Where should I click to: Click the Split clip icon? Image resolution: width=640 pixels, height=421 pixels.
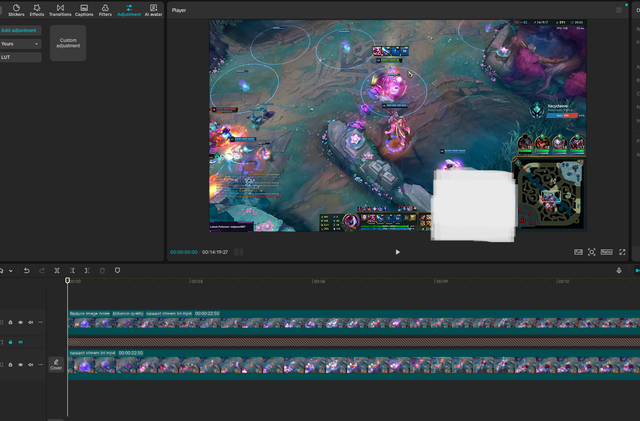coord(57,270)
